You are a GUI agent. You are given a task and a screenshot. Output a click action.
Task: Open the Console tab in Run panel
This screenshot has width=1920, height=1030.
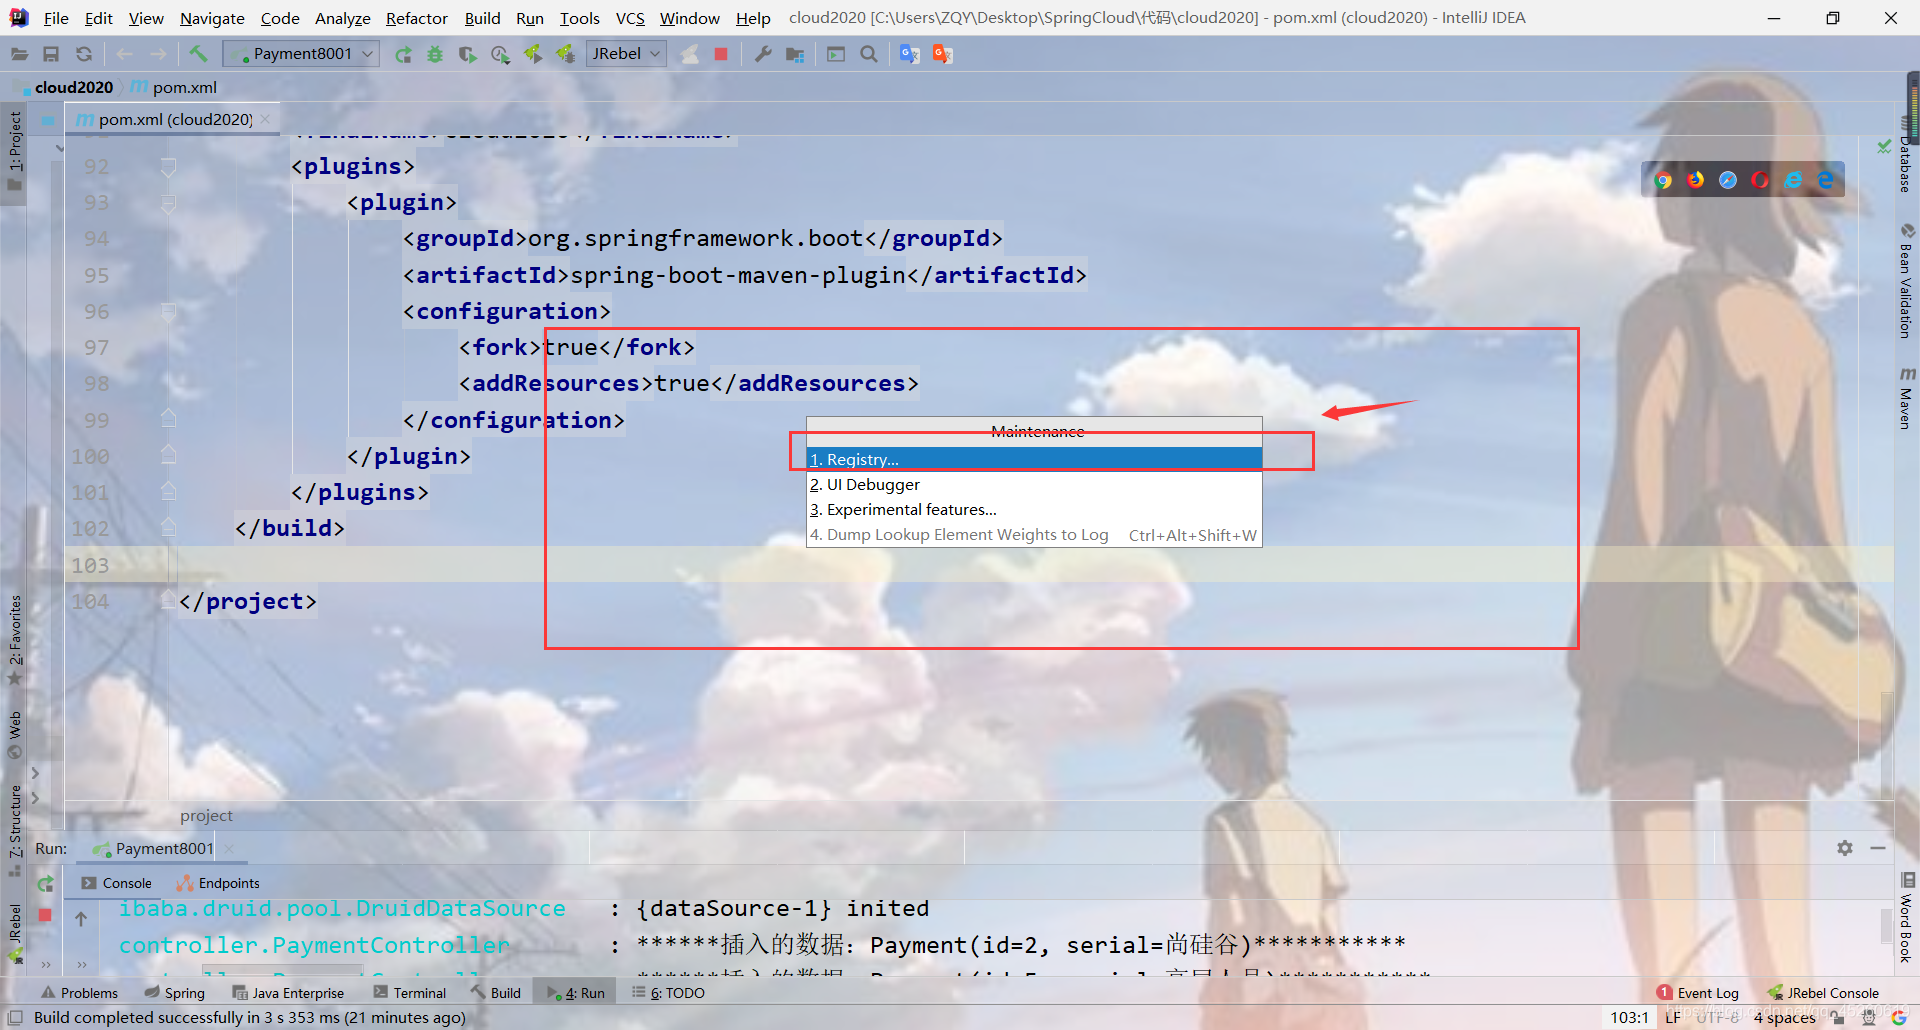point(117,883)
